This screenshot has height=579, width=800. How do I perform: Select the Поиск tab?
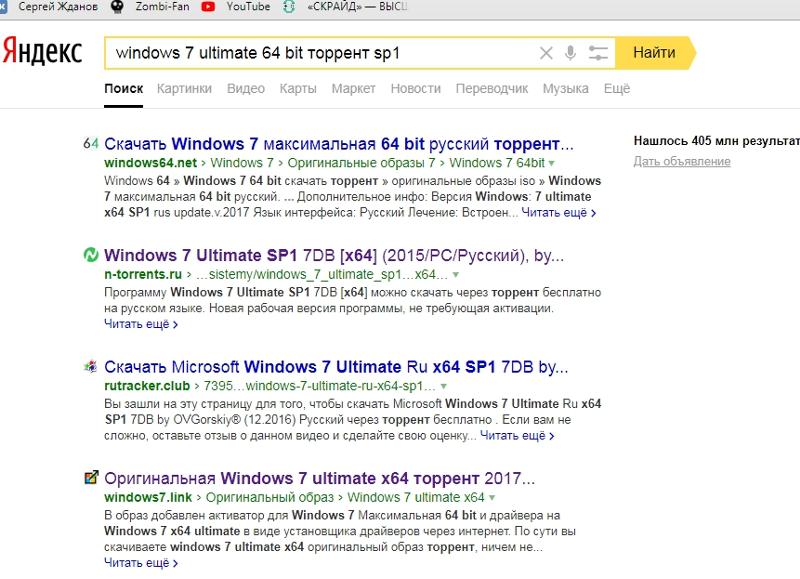pos(123,89)
